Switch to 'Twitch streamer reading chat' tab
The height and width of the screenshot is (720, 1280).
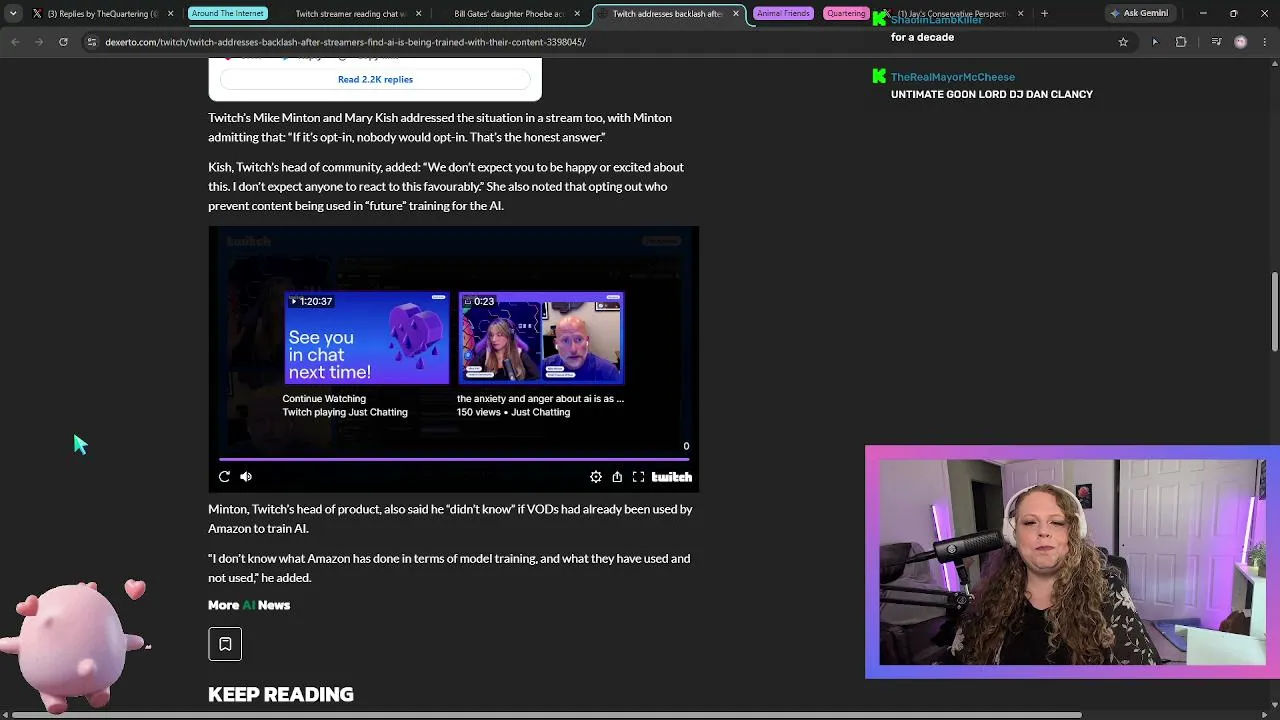click(350, 14)
